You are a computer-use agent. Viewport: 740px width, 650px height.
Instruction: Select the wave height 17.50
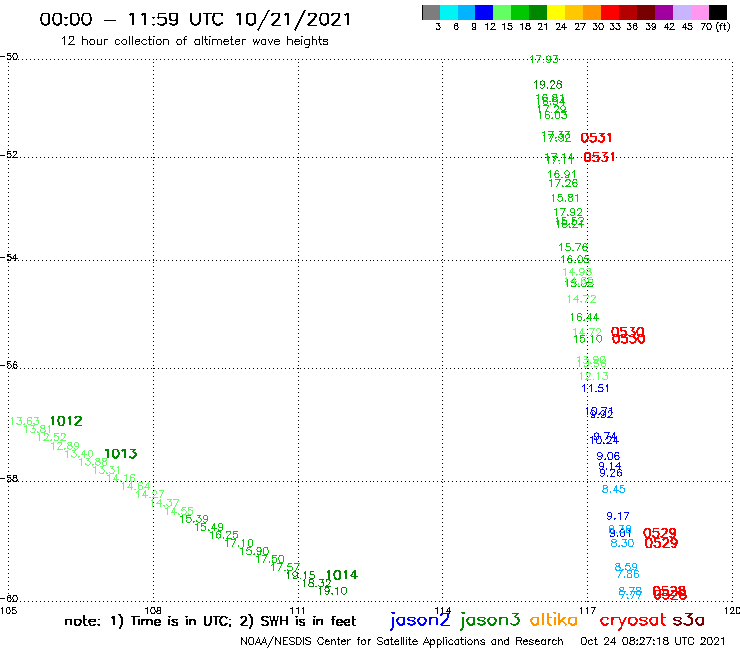[x=270, y=559]
